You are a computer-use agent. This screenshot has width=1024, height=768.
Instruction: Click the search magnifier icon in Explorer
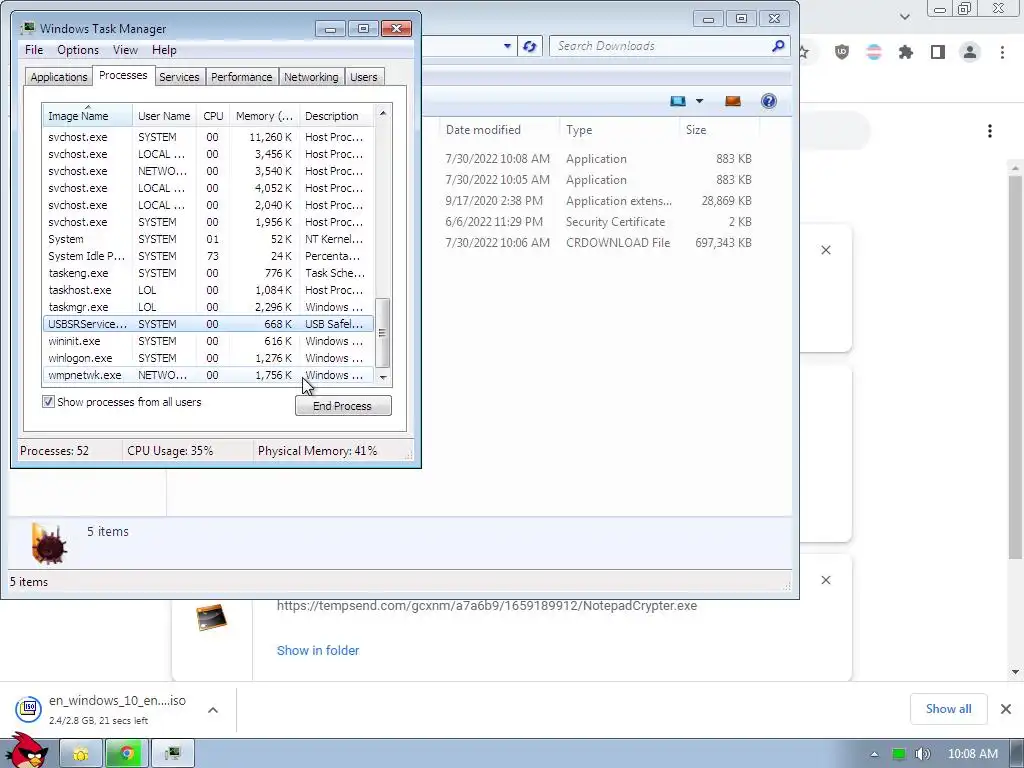pyautogui.click(x=778, y=46)
